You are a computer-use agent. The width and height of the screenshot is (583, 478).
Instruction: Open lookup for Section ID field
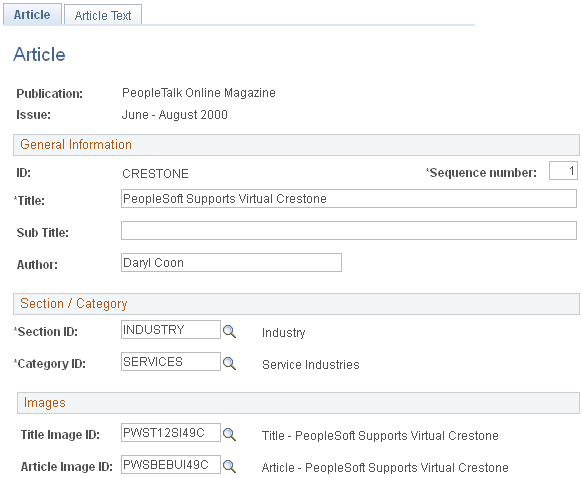pyautogui.click(x=229, y=331)
